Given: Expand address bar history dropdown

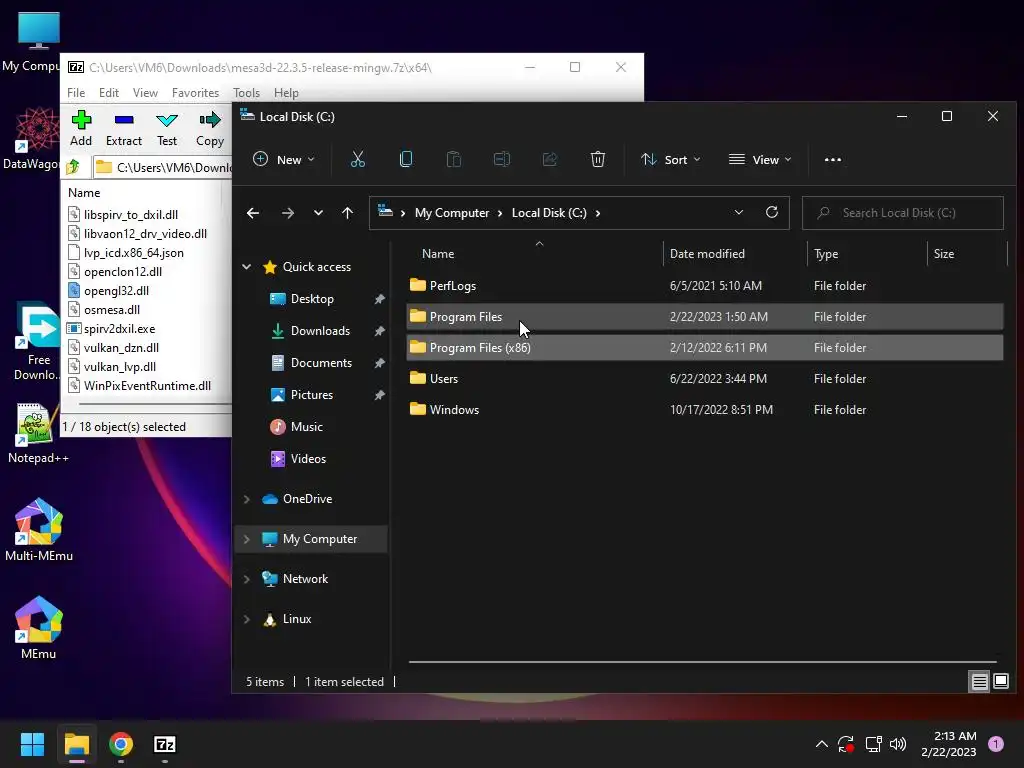Looking at the screenshot, I should click(x=739, y=212).
